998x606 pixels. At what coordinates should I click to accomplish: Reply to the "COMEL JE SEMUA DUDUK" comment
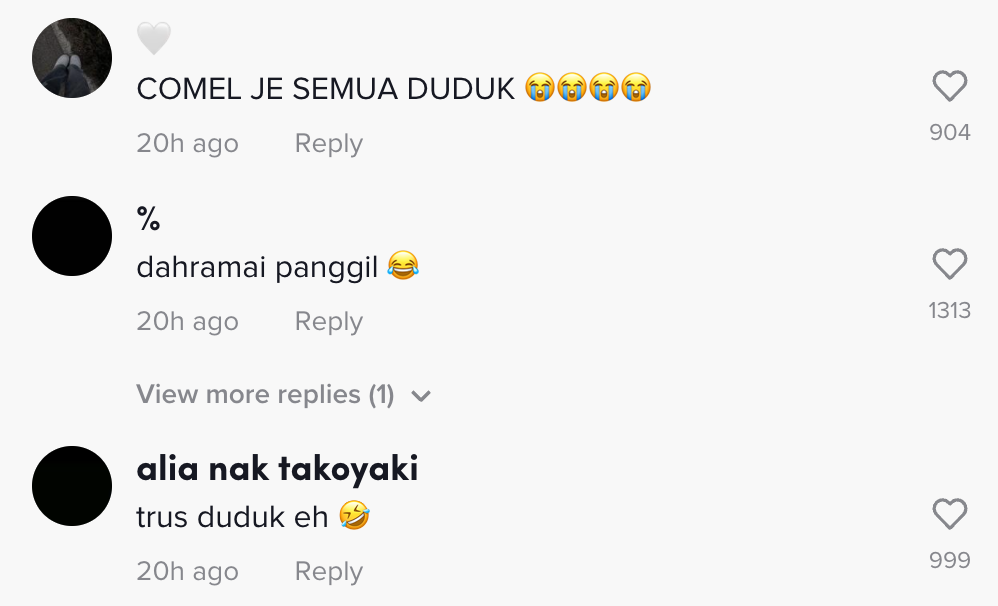[328, 144]
